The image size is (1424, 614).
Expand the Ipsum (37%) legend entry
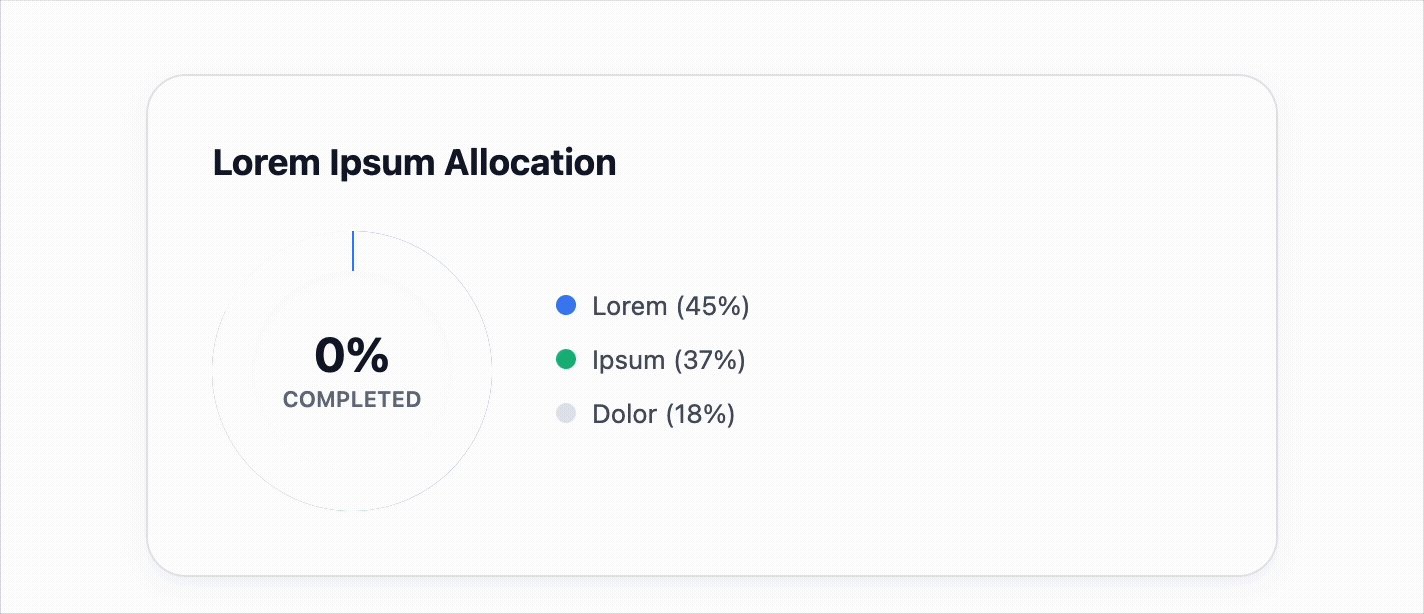point(669,360)
